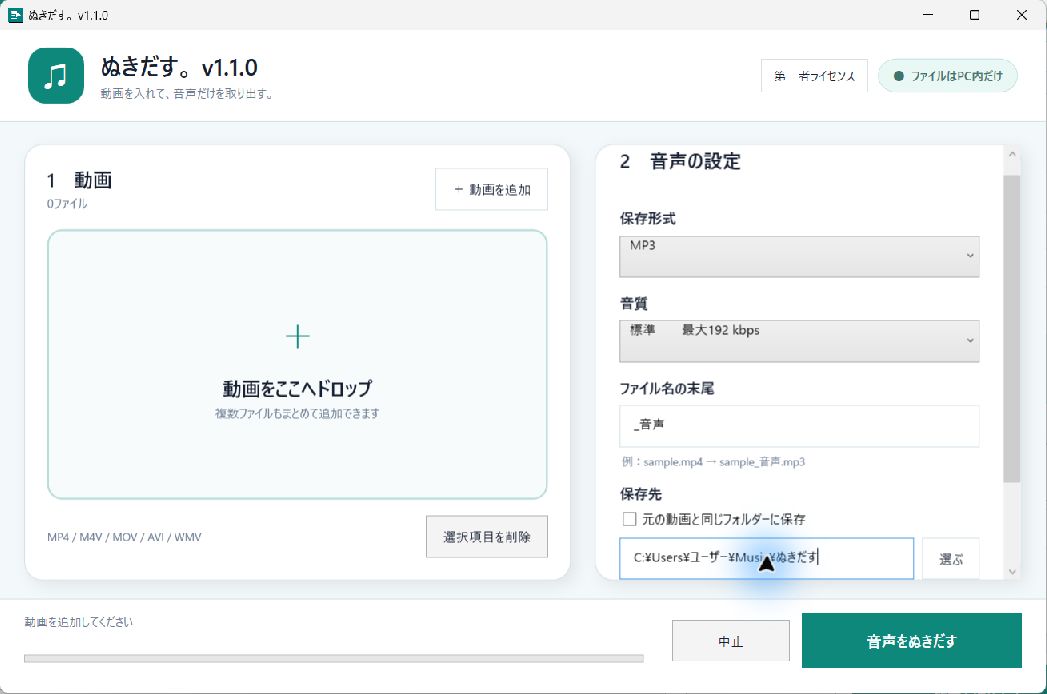Click the small app icon in title bar
Viewport: 1047px width, 694px height.
[15, 15]
